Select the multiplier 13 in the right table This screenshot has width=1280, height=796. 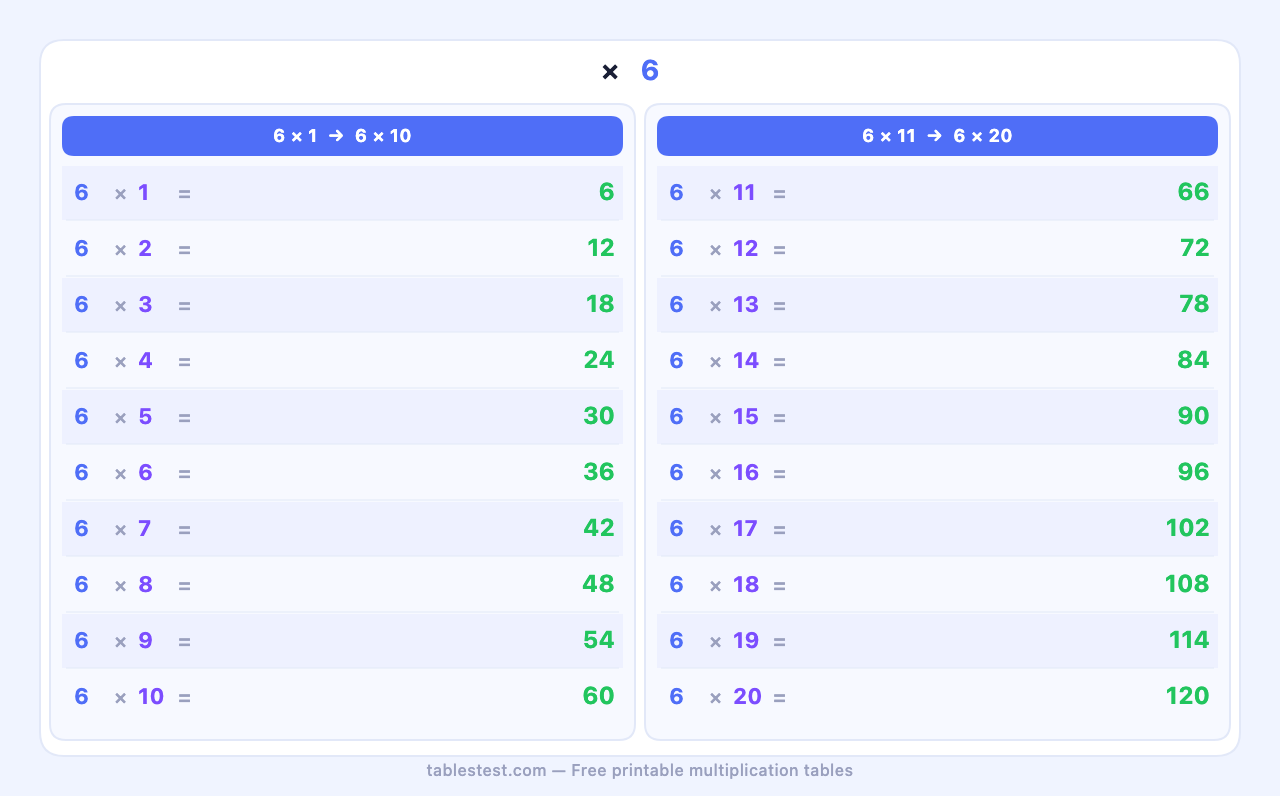pos(746,304)
